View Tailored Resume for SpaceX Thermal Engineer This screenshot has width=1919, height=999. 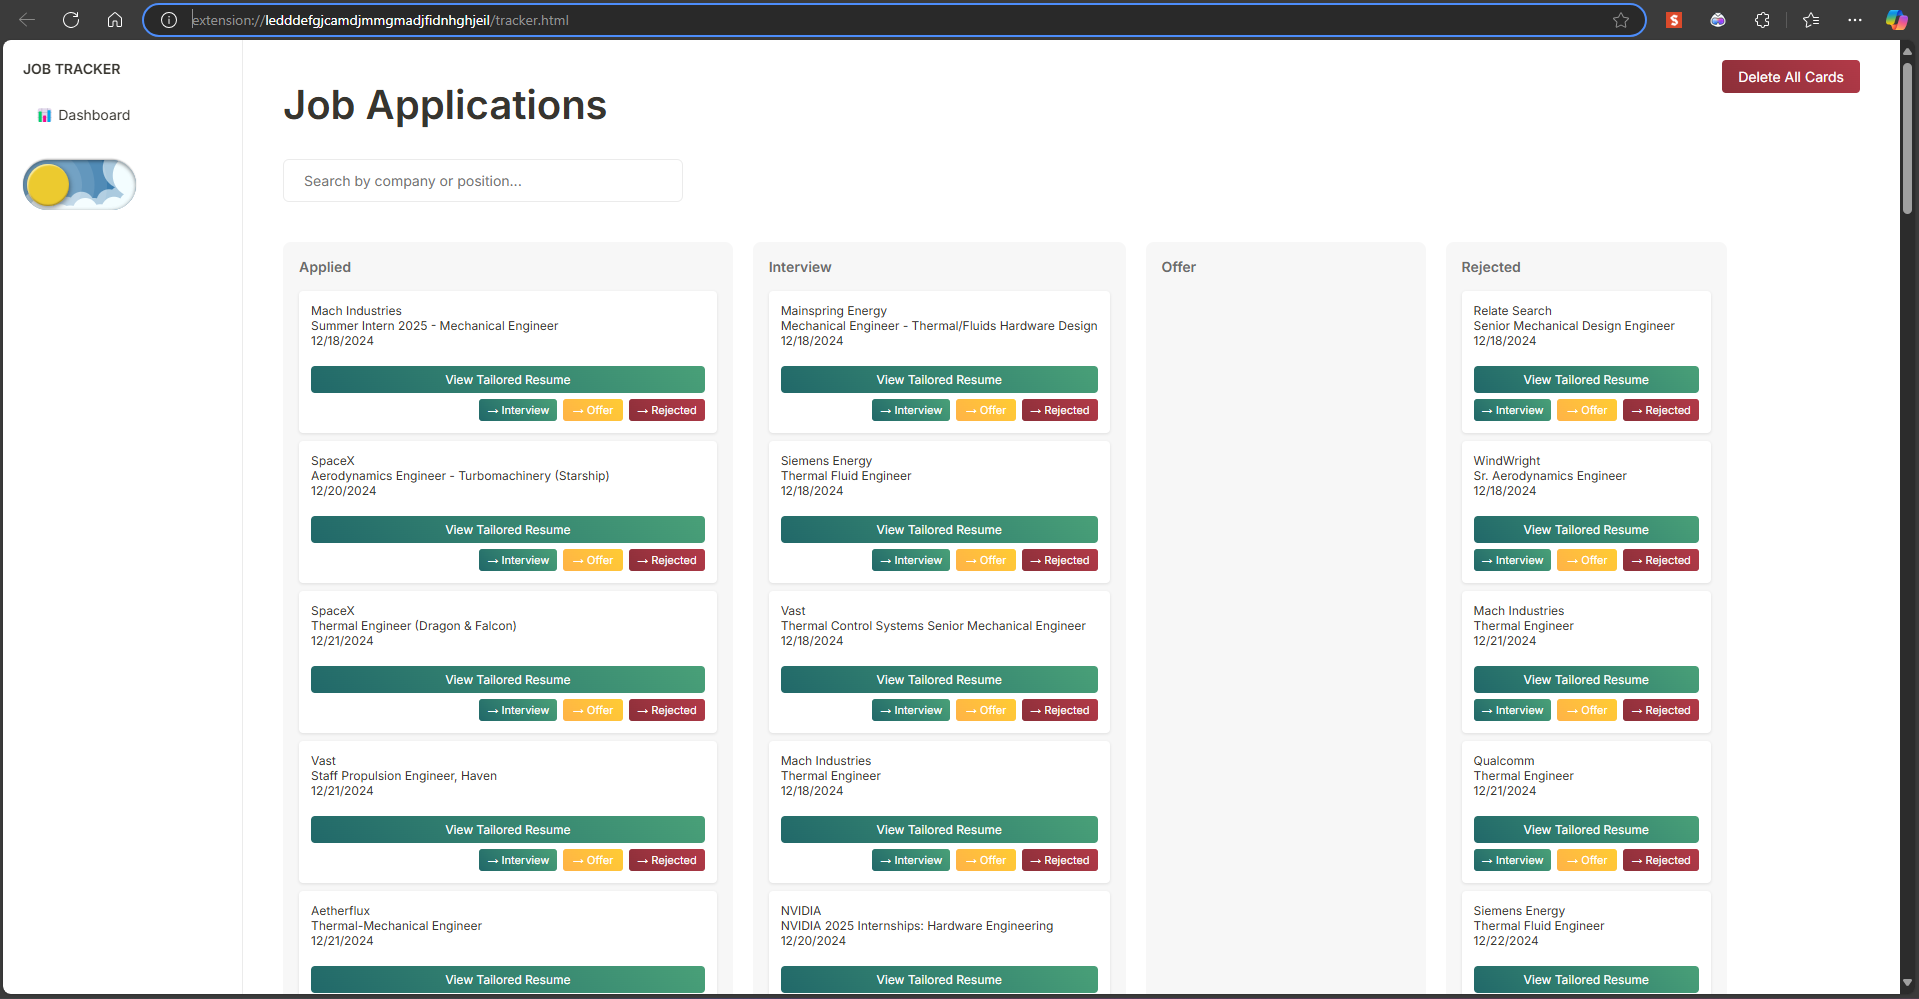508,680
